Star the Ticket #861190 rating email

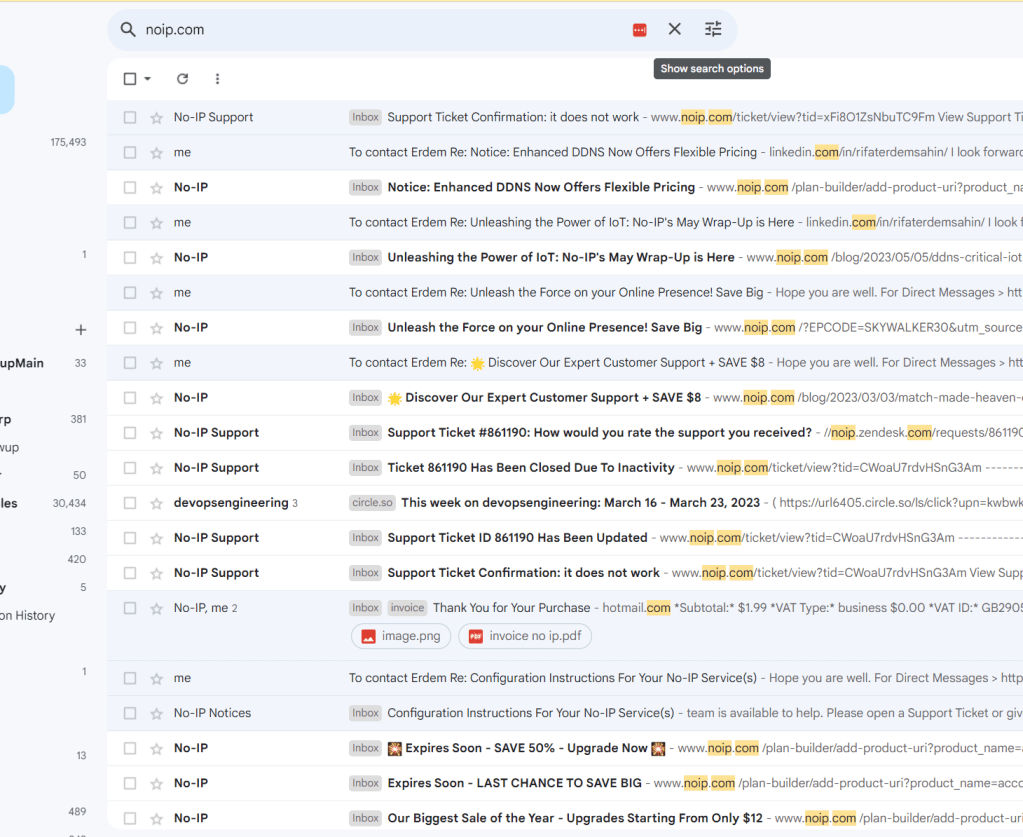pos(157,433)
